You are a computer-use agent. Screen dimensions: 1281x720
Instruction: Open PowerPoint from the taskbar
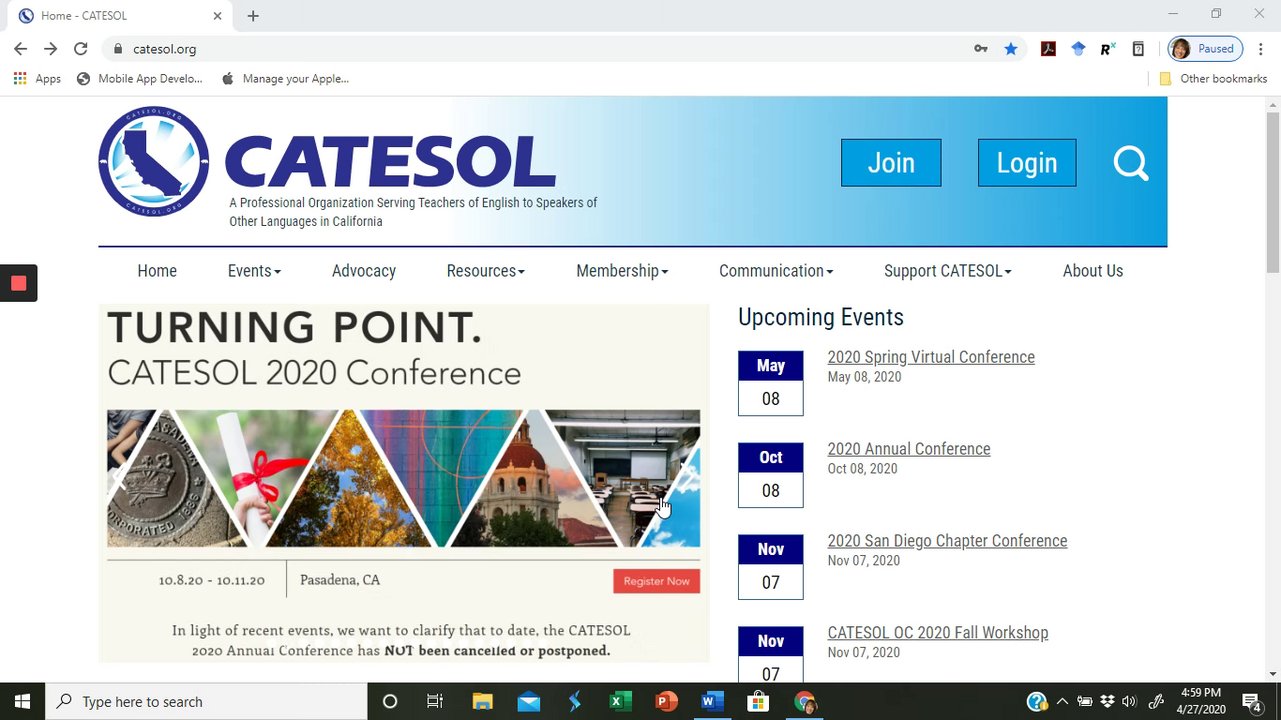point(666,701)
